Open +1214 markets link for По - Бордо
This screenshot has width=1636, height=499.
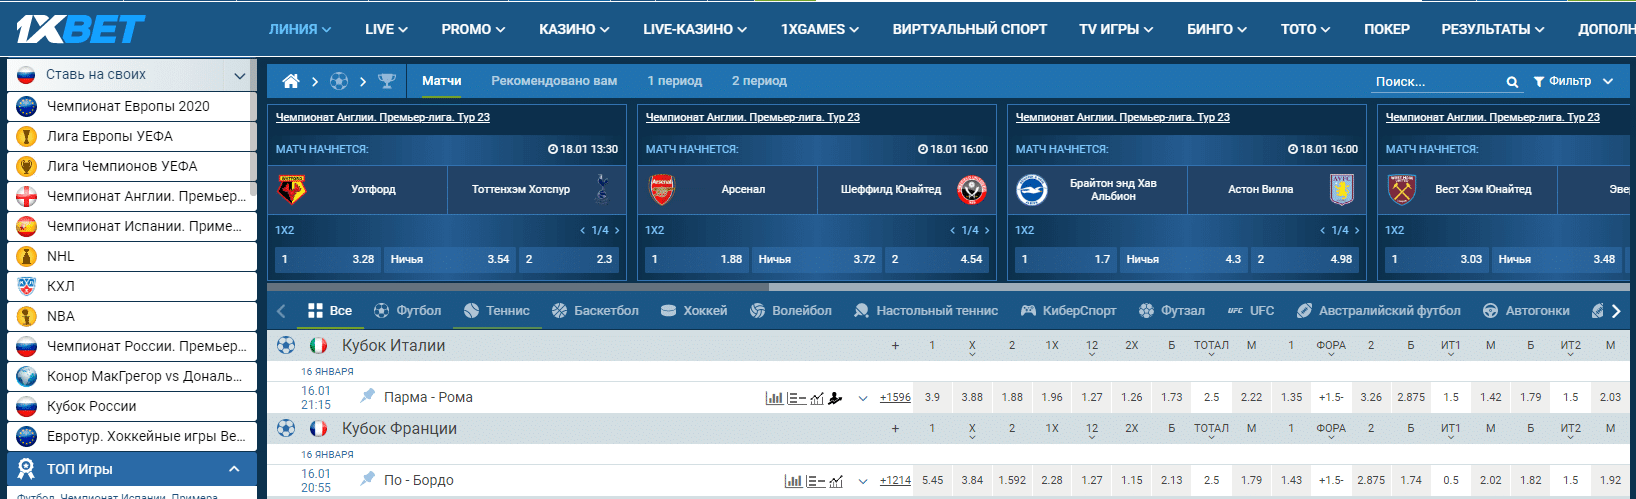point(895,481)
